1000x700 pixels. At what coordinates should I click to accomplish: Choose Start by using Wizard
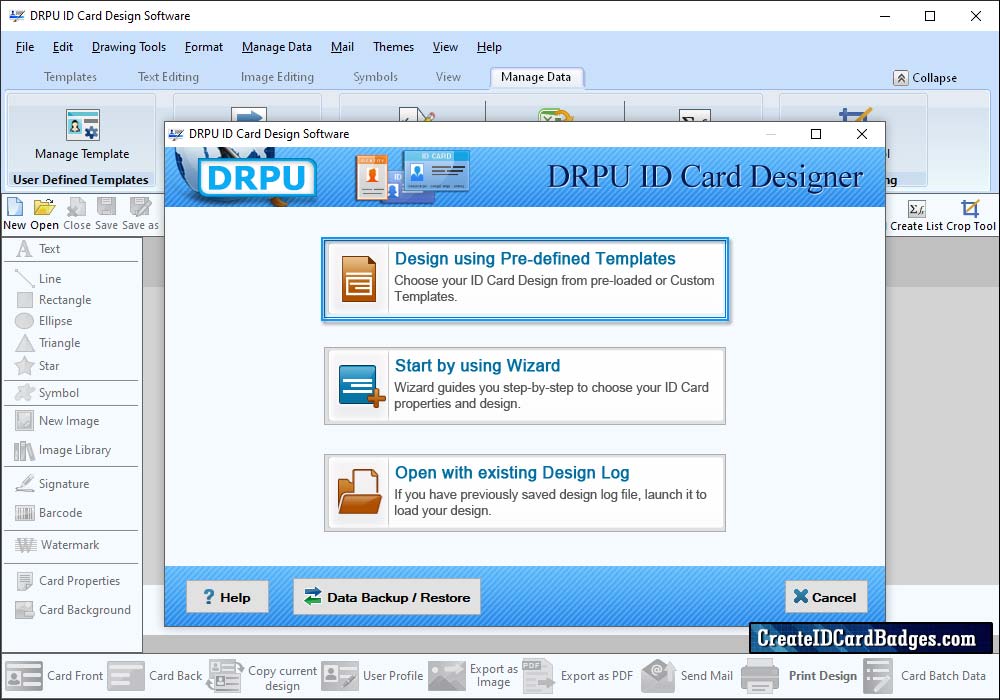(x=525, y=386)
